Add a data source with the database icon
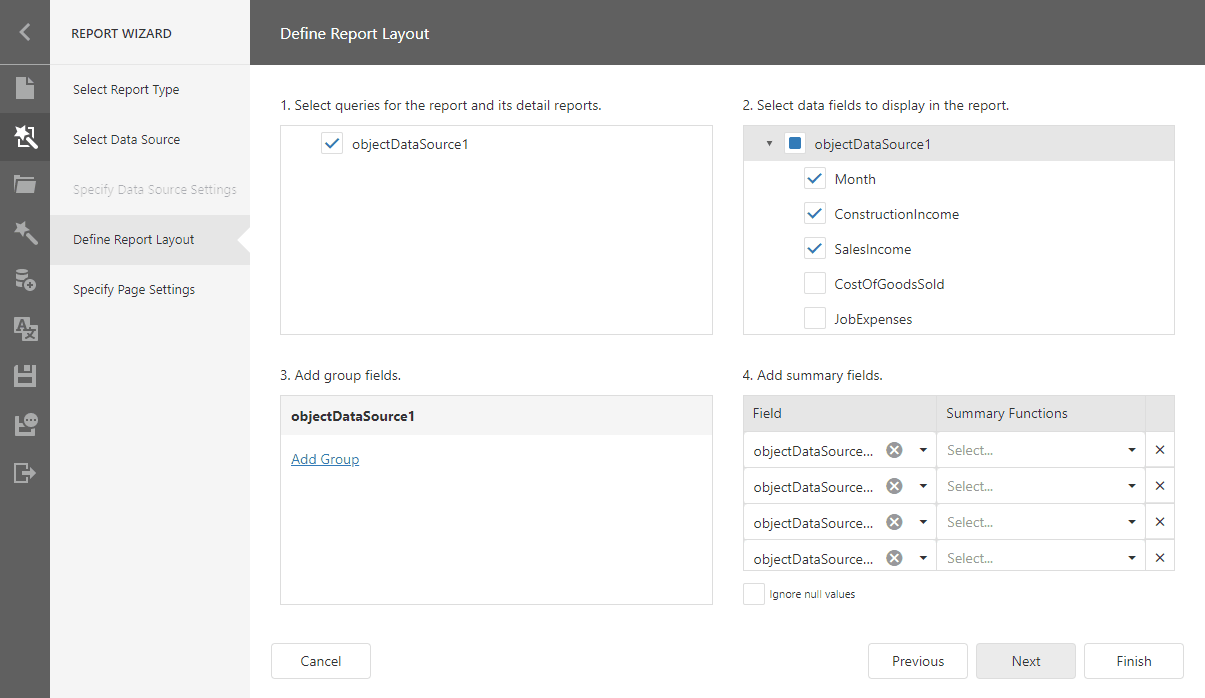 24,280
